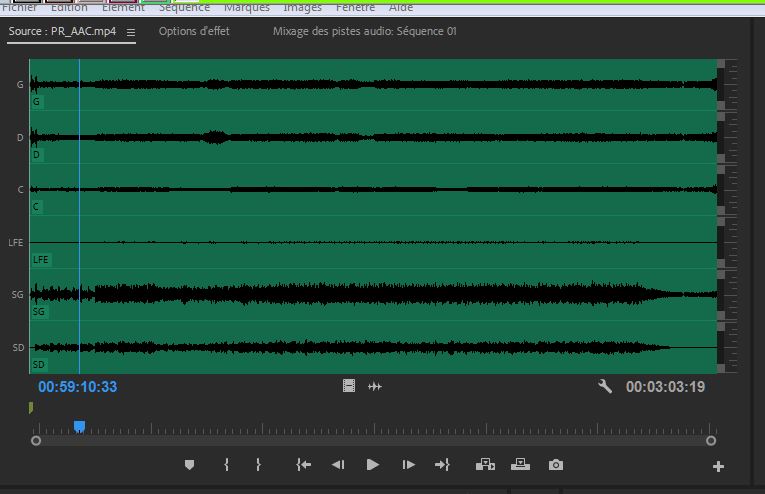Click the Drag Audio Only waveform icon
Screen dimensions: 765x494
(x=375, y=386)
